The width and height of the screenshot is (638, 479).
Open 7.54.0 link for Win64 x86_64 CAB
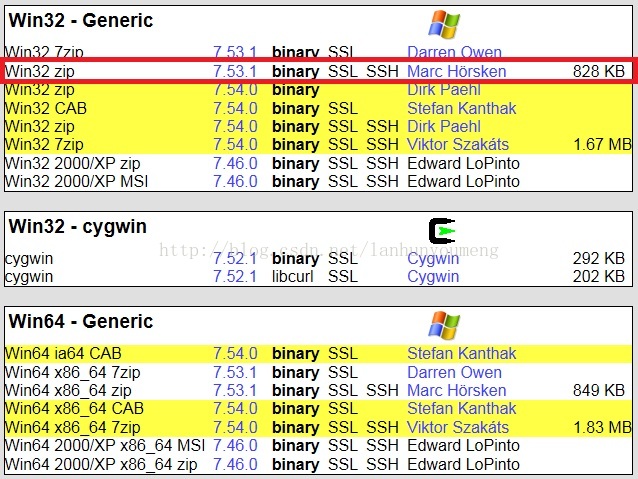pyautogui.click(x=235, y=408)
